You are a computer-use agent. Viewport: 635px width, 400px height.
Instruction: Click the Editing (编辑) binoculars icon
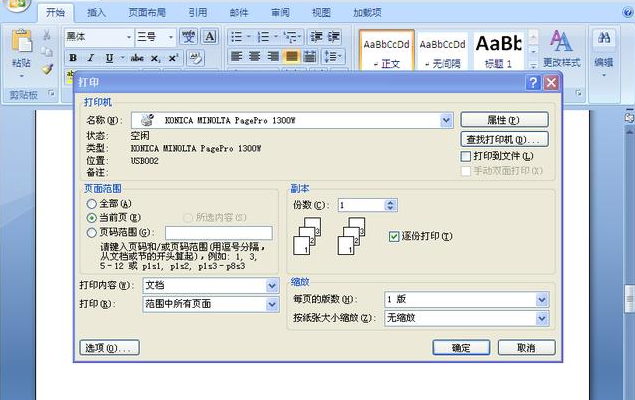click(x=604, y=38)
